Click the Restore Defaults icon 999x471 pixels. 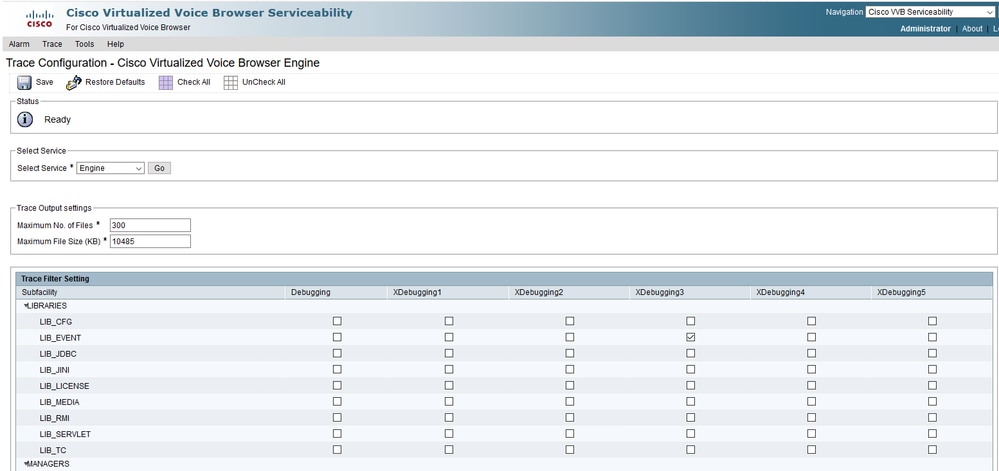click(74, 83)
